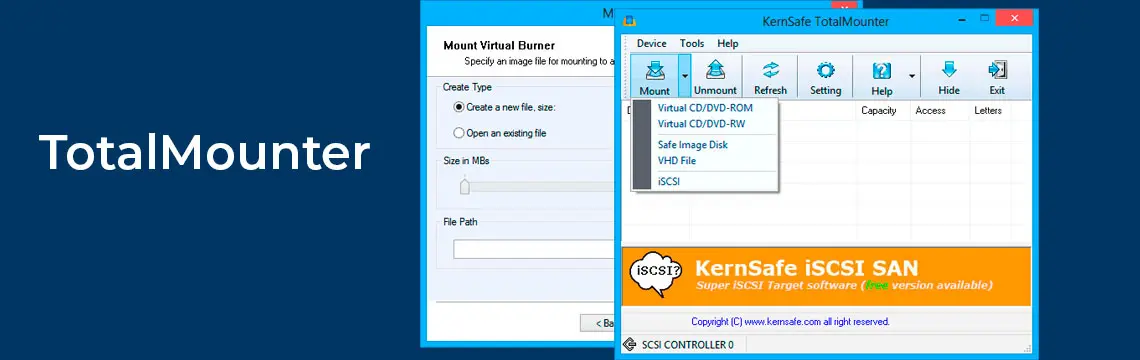1140x360 pixels.
Task: Select Open an existing file option
Action: point(459,133)
